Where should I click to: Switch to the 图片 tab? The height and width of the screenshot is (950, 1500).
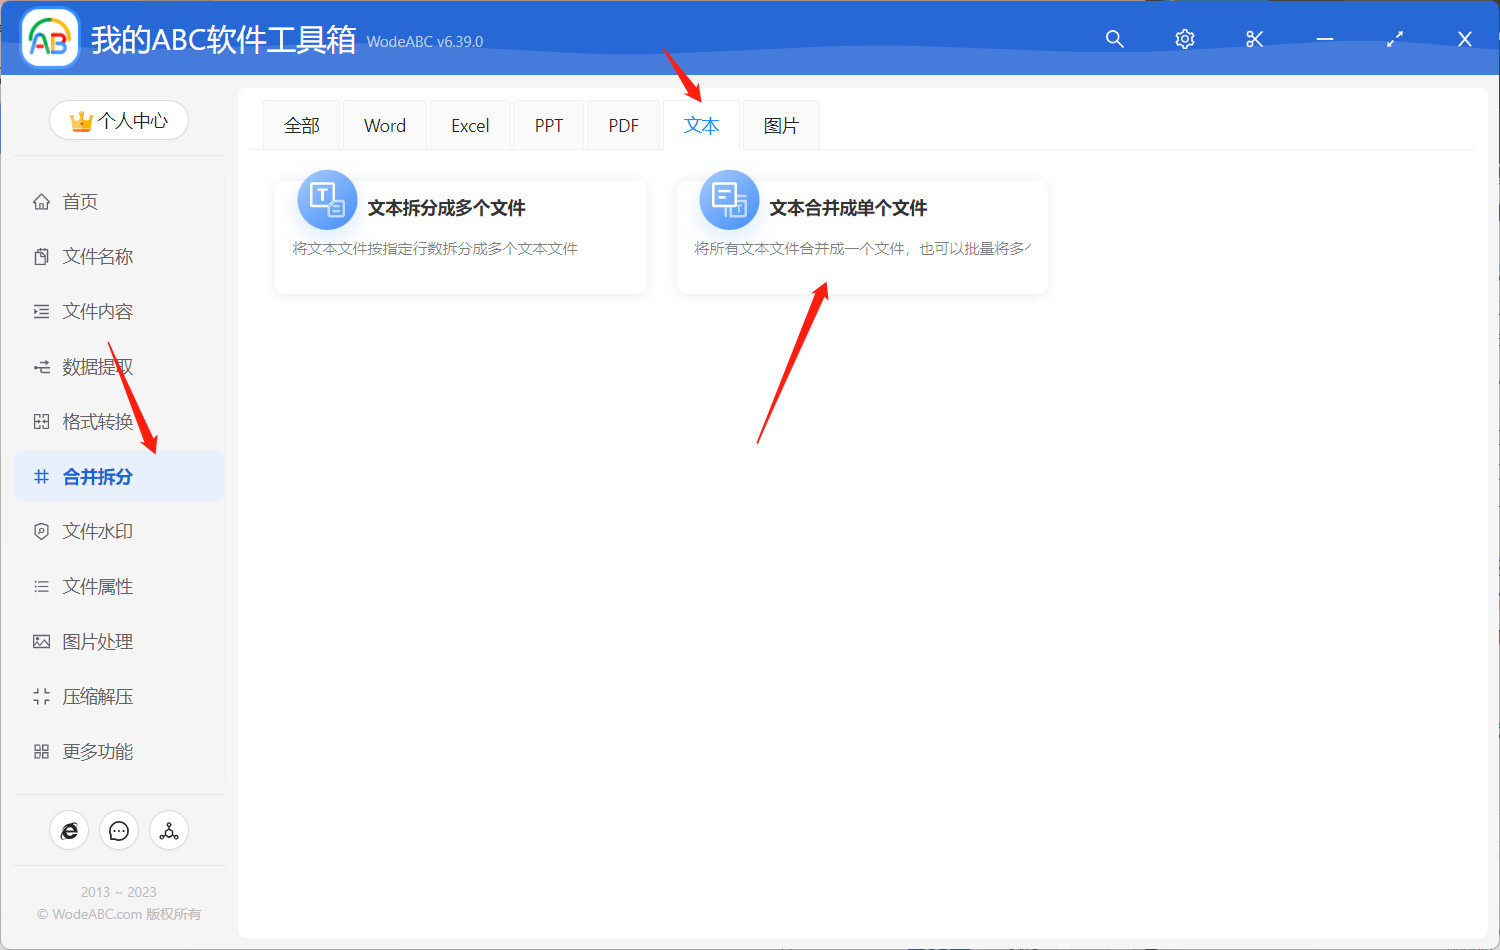781,124
